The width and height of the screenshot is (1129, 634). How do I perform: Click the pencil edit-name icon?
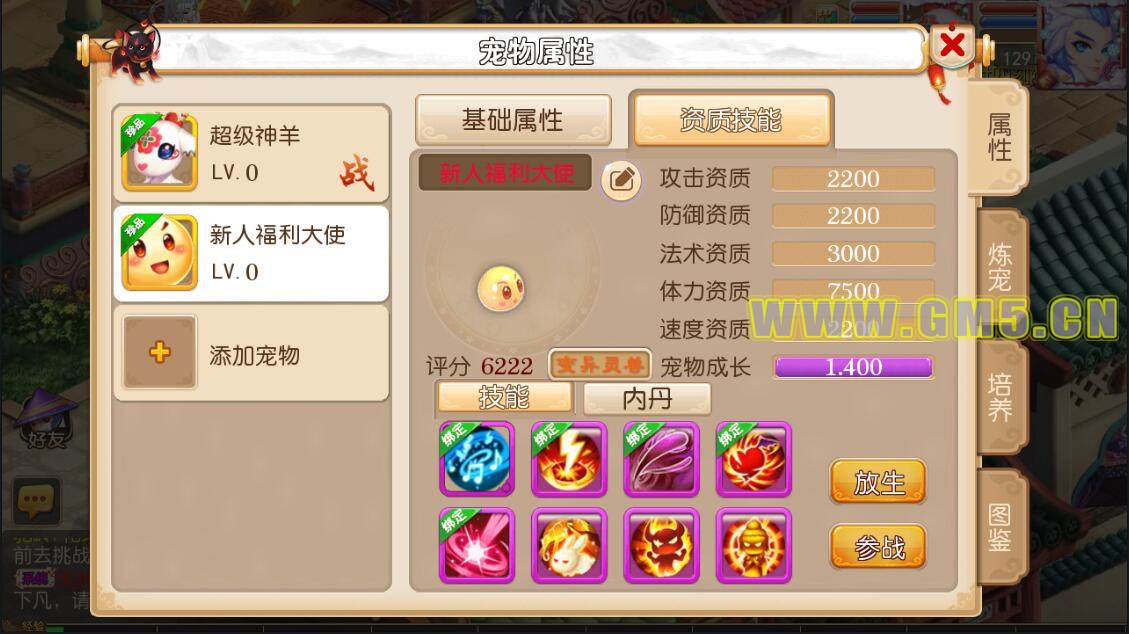tap(621, 180)
